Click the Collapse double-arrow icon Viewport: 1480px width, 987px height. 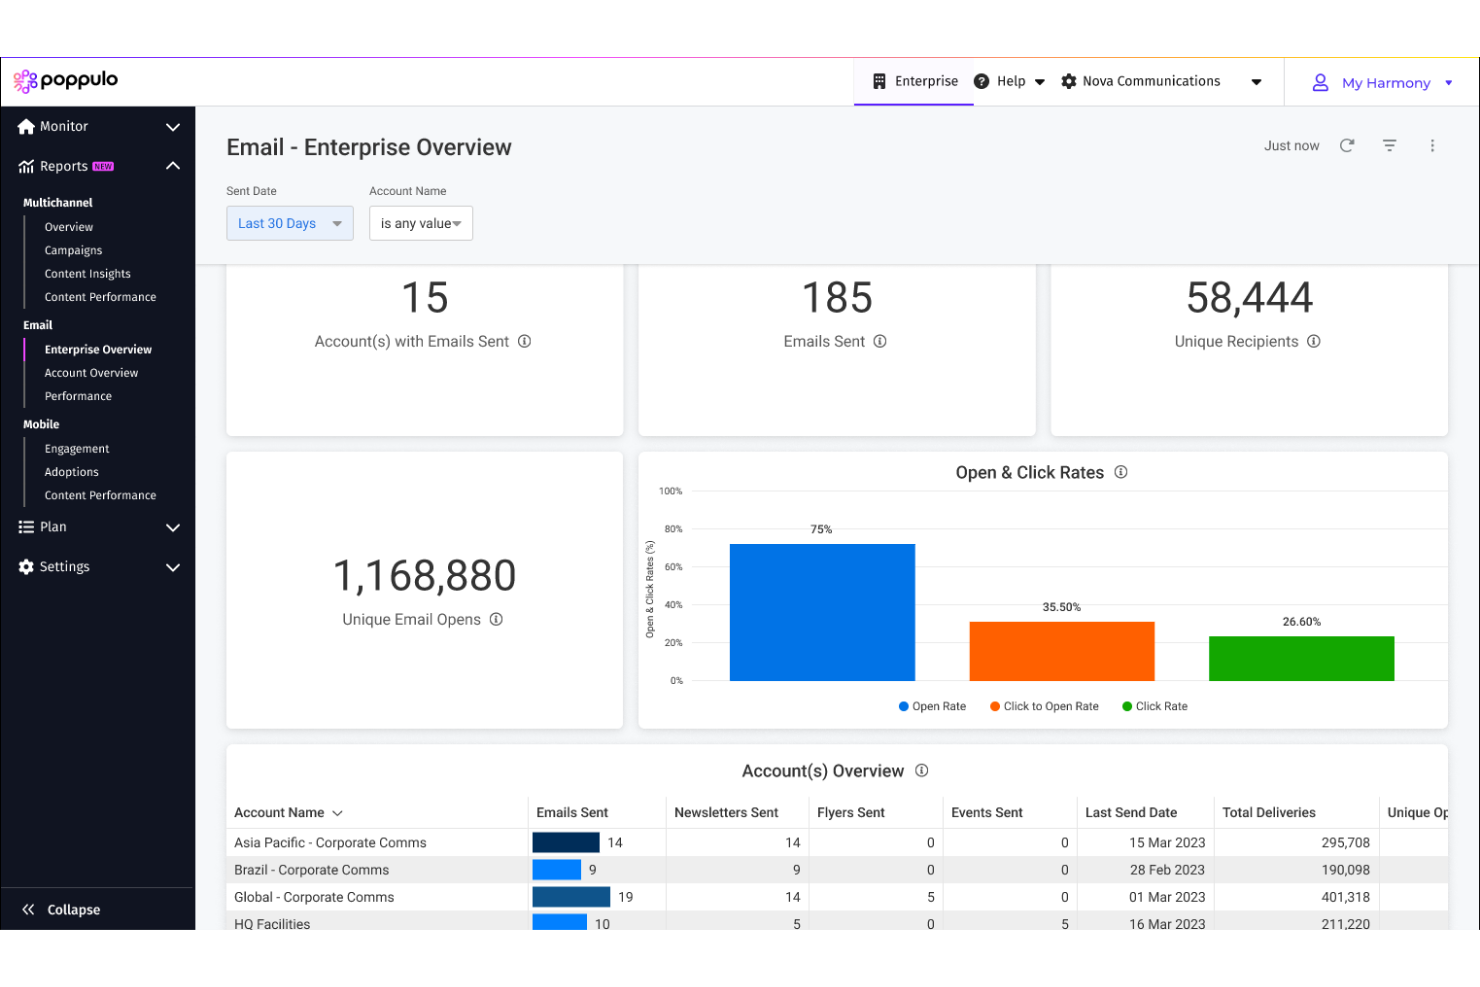[28, 910]
